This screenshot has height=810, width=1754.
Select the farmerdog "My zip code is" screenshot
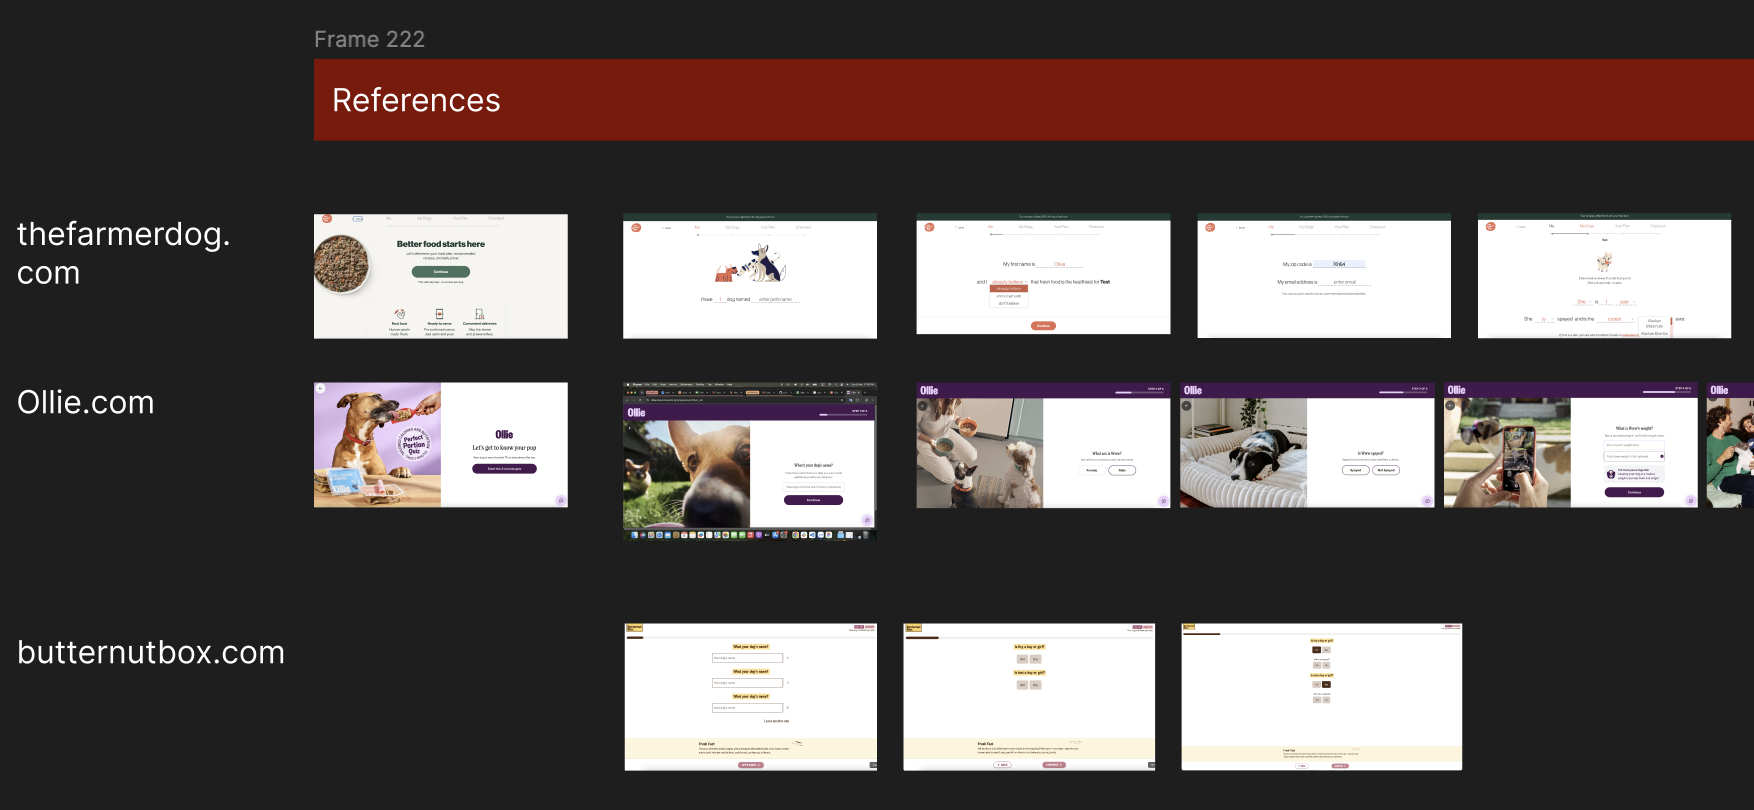pos(1324,276)
